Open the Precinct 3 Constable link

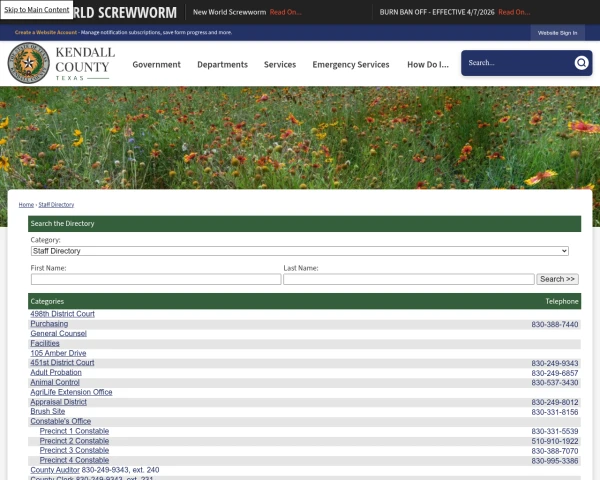(74, 451)
